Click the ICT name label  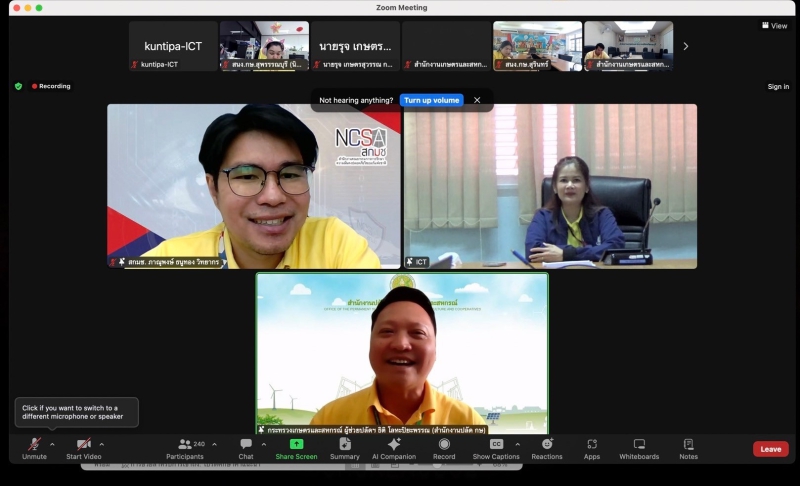click(417, 262)
